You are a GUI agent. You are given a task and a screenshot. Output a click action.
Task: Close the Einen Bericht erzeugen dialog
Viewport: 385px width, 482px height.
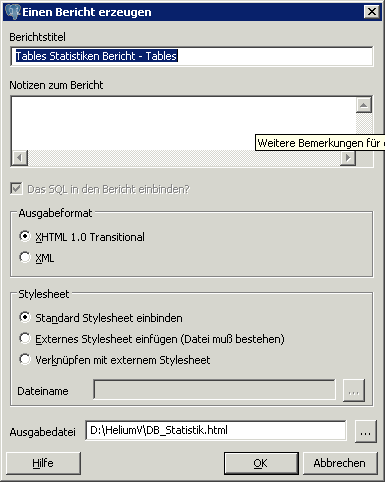pos(372,12)
